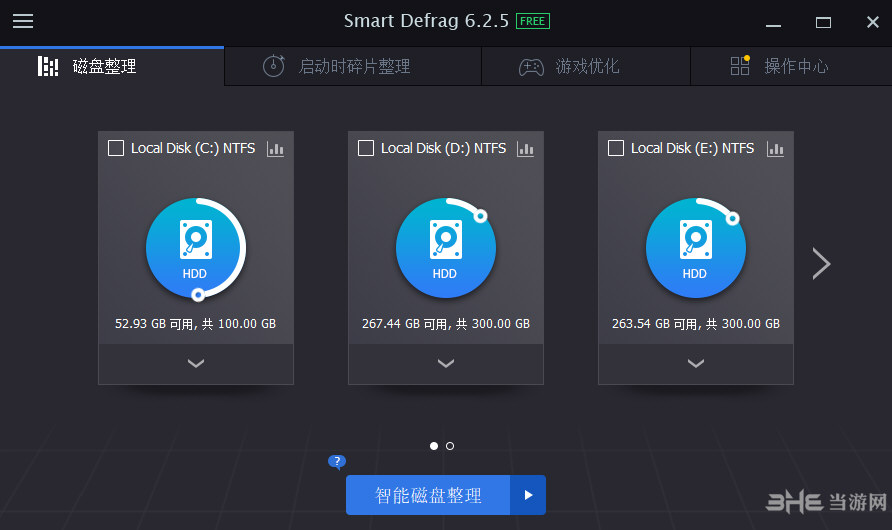Open fragmentation chart for Local Disk (D:)
Screen dimensions: 892x530
pos(525,149)
